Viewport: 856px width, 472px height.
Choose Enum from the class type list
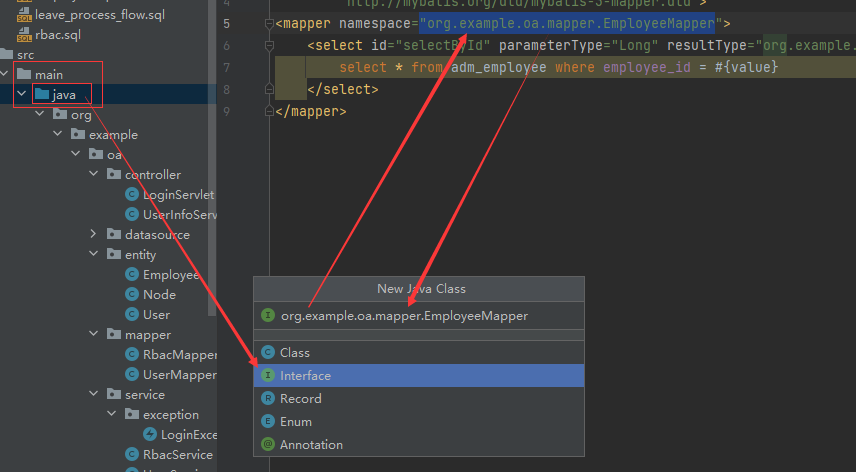(x=296, y=422)
